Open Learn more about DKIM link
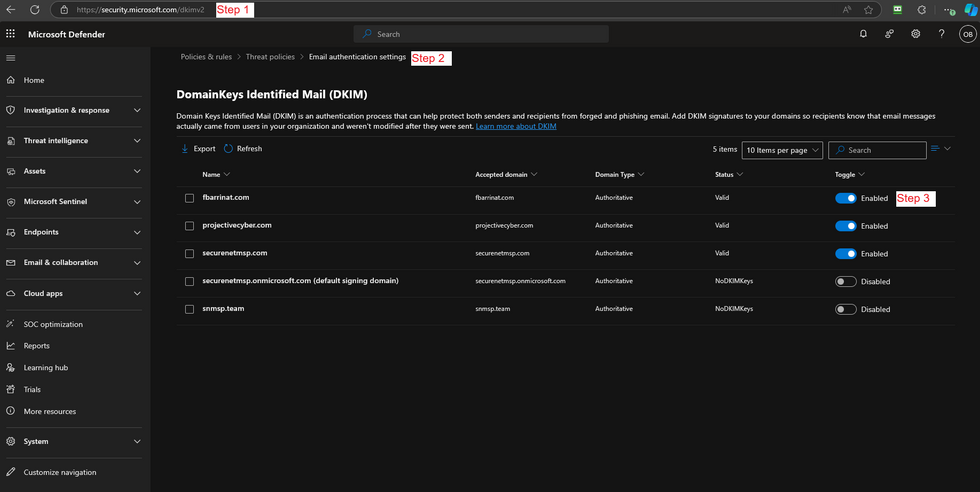The width and height of the screenshot is (980, 492). [x=516, y=126]
